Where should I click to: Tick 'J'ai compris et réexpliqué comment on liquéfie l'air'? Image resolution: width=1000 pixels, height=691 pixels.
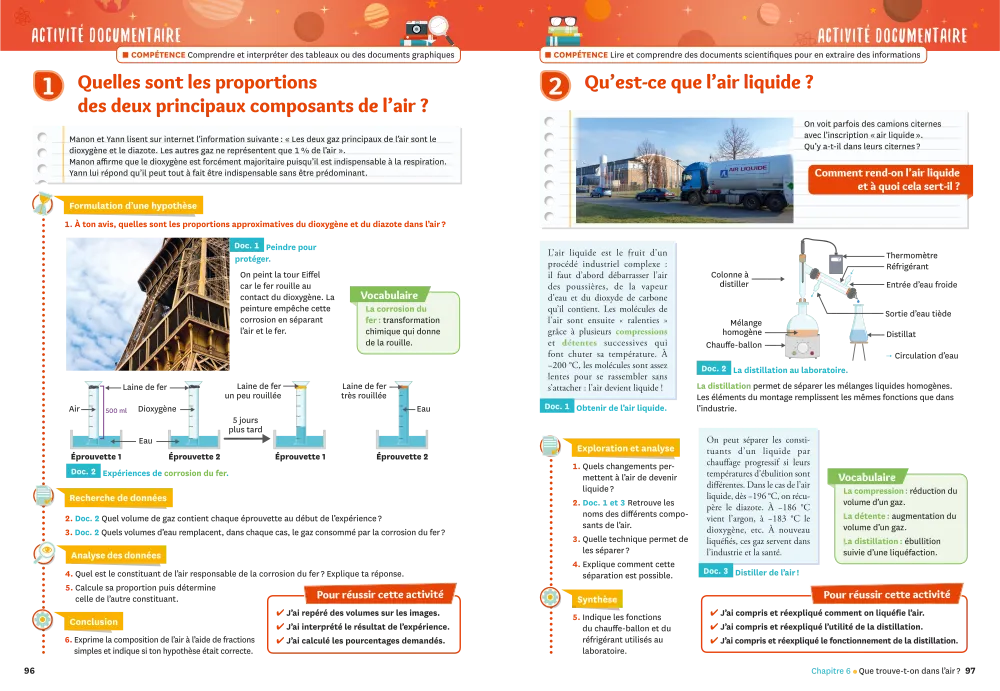tap(714, 613)
